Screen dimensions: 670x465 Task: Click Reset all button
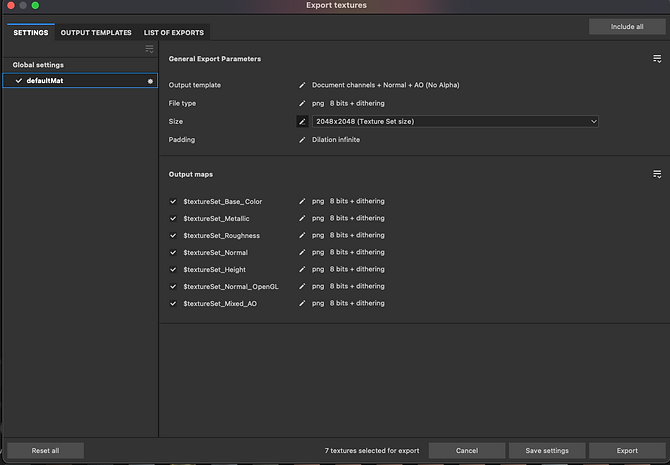pos(45,450)
